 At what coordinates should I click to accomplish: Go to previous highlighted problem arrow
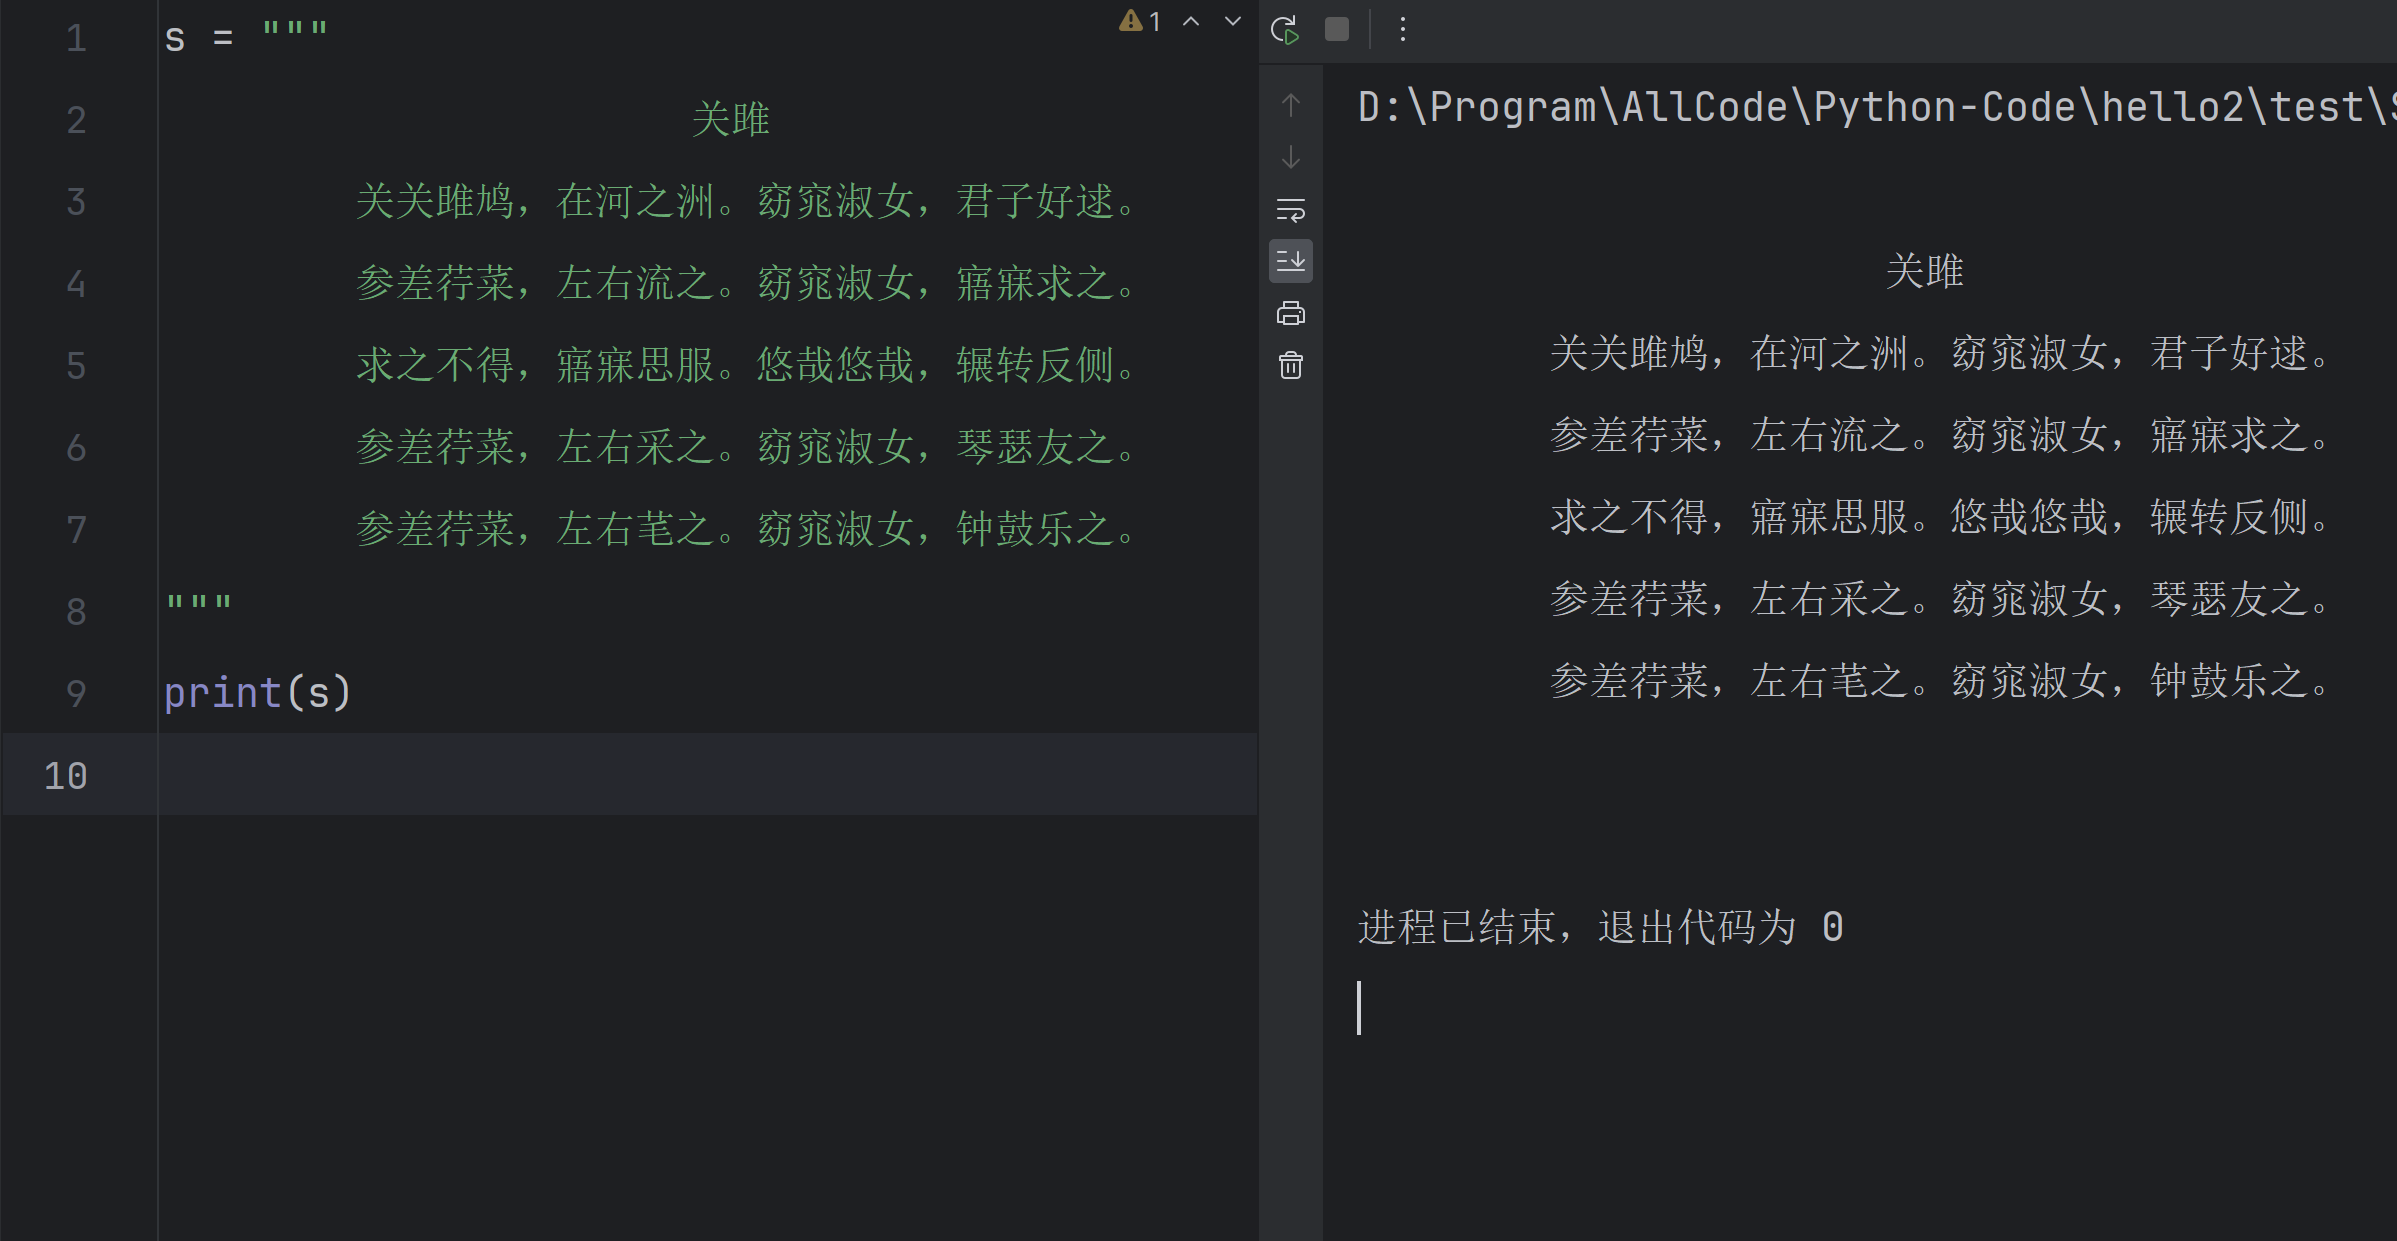click(x=1191, y=21)
